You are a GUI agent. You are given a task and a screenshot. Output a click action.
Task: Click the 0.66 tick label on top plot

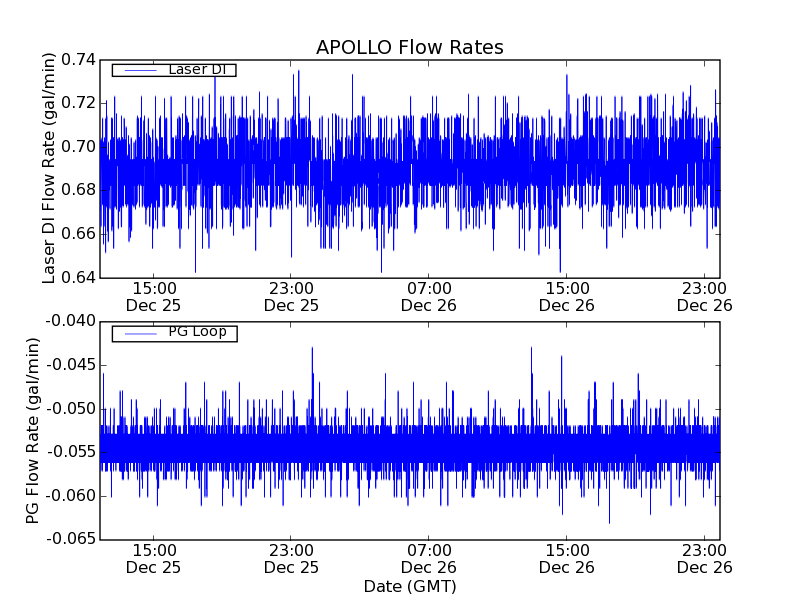(78, 234)
